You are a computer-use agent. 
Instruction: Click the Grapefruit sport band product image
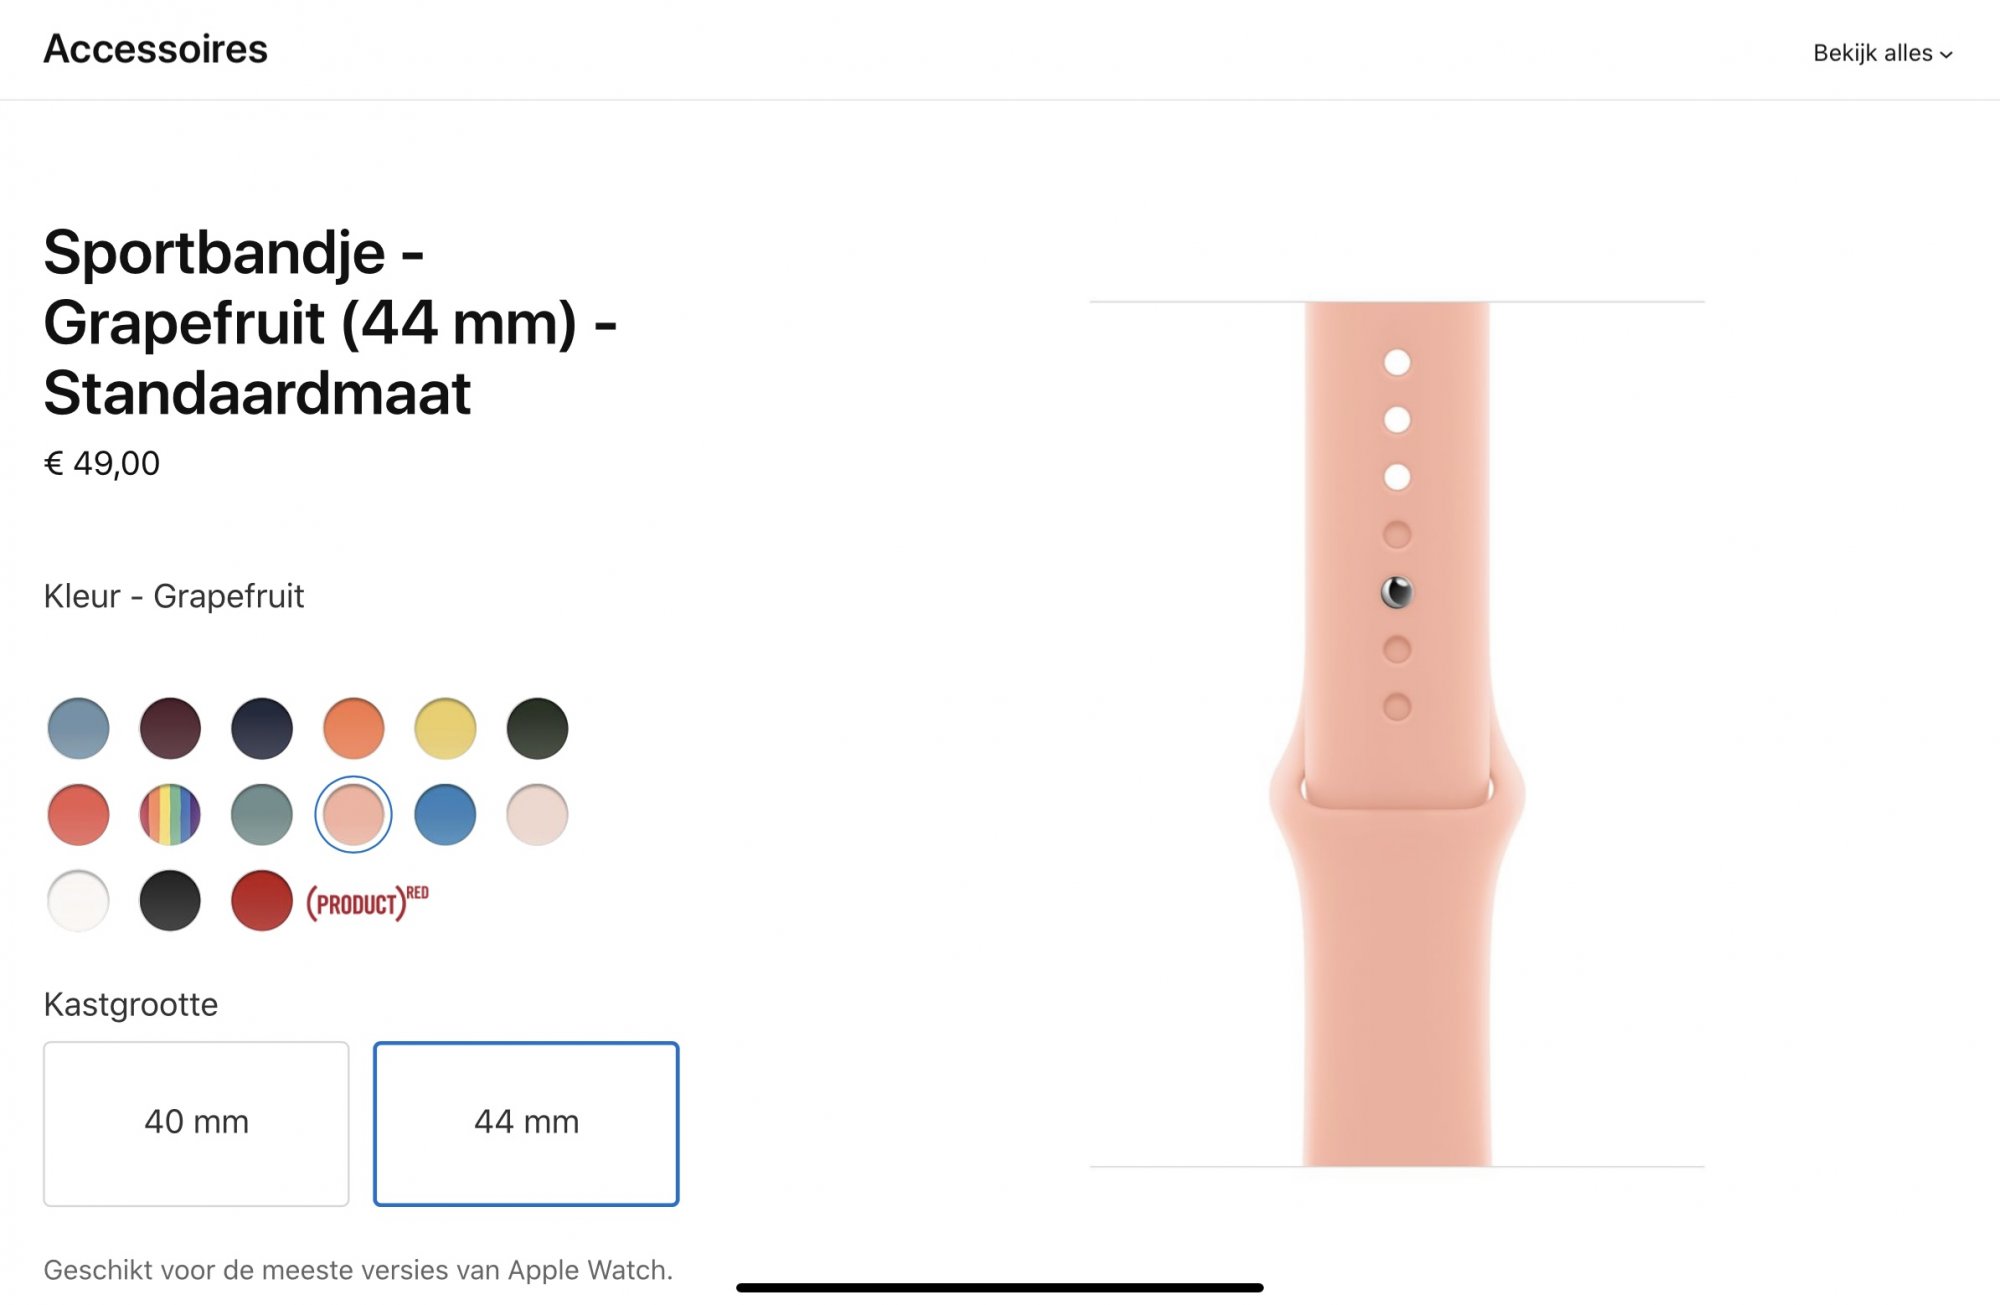1397,734
